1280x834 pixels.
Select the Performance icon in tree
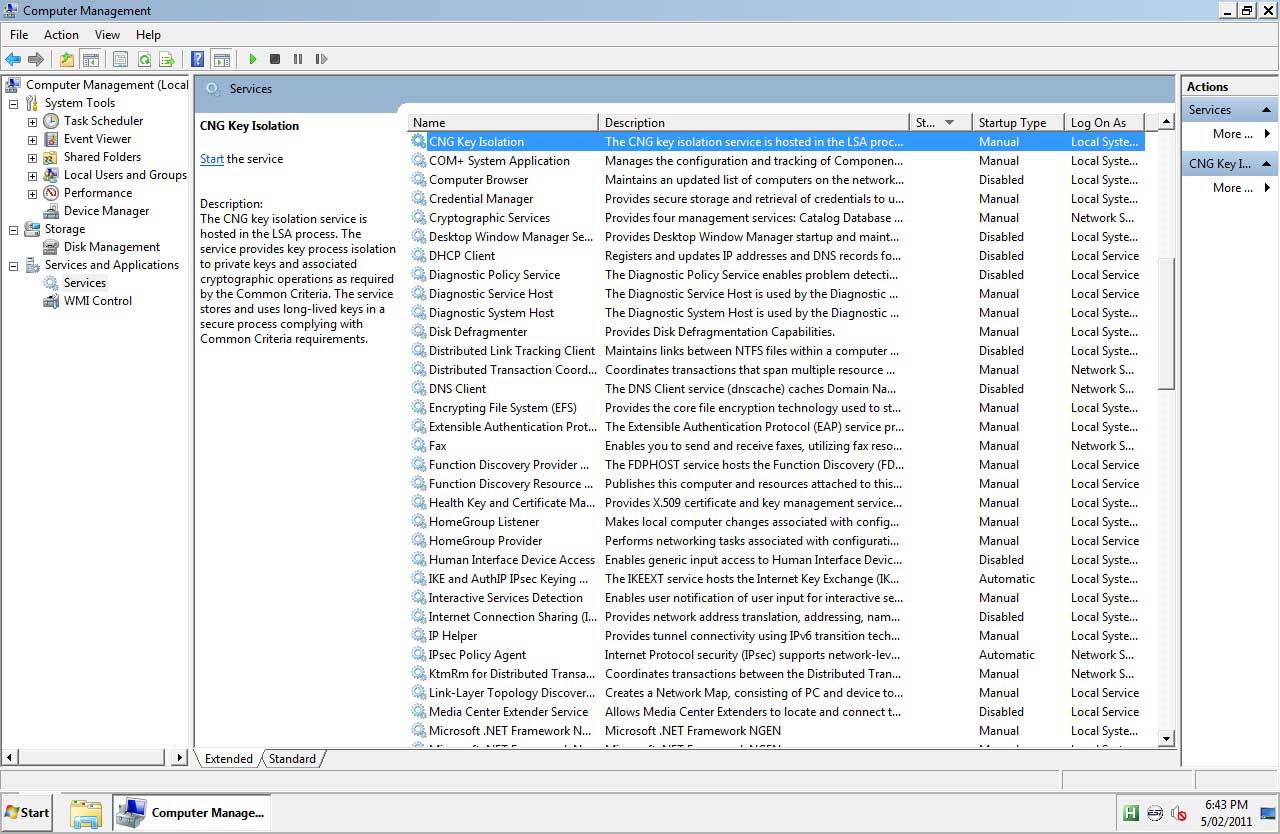click(51, 193)
